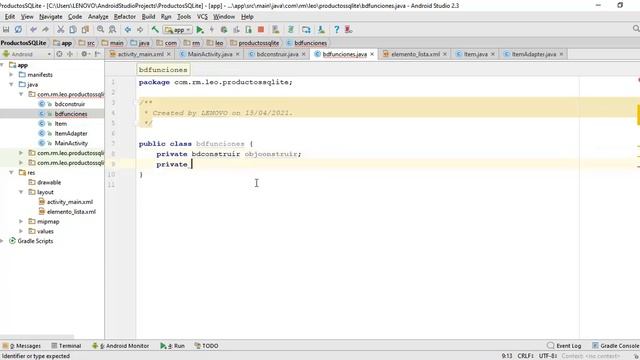Open the SDK Manager download icon
Image resolution: width=640 pixels, height=360 pixels.
click(321, 29)
